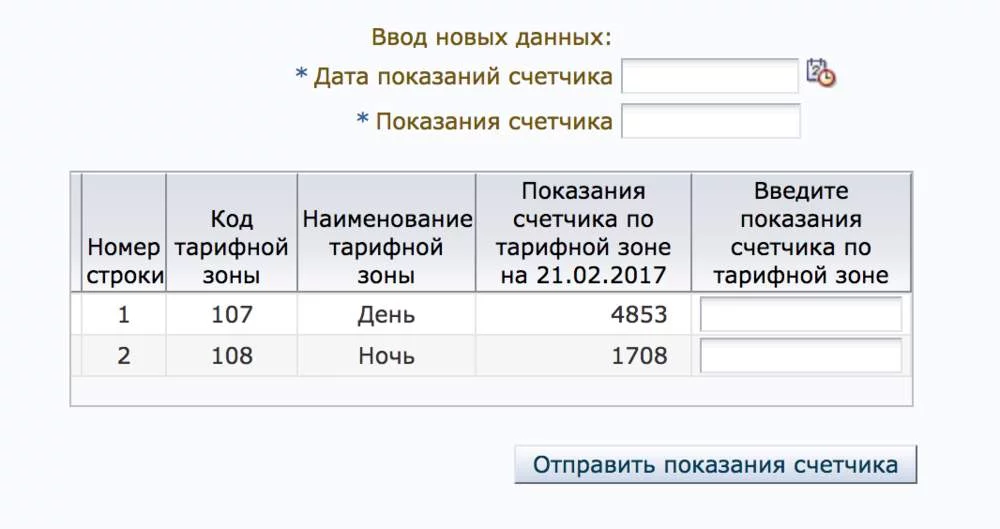Focus the 'Показания счетчика' input field
Screen dimensions: 1000x529
tap(710, 122)
